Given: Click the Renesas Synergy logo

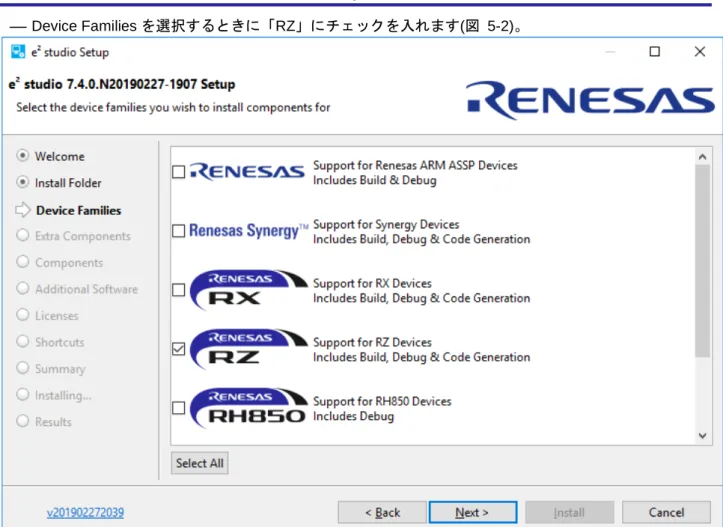Looking at the screenshot, I should click(249, 231).
